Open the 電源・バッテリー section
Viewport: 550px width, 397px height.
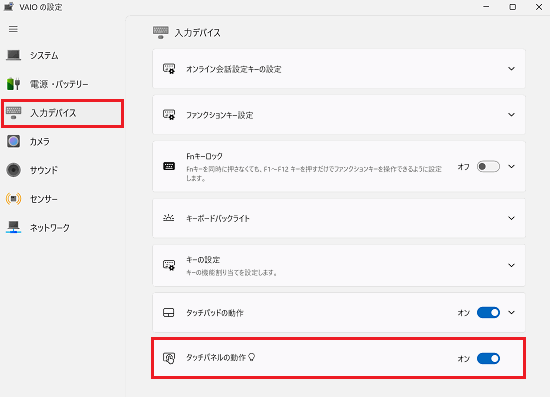coord(62,84)
